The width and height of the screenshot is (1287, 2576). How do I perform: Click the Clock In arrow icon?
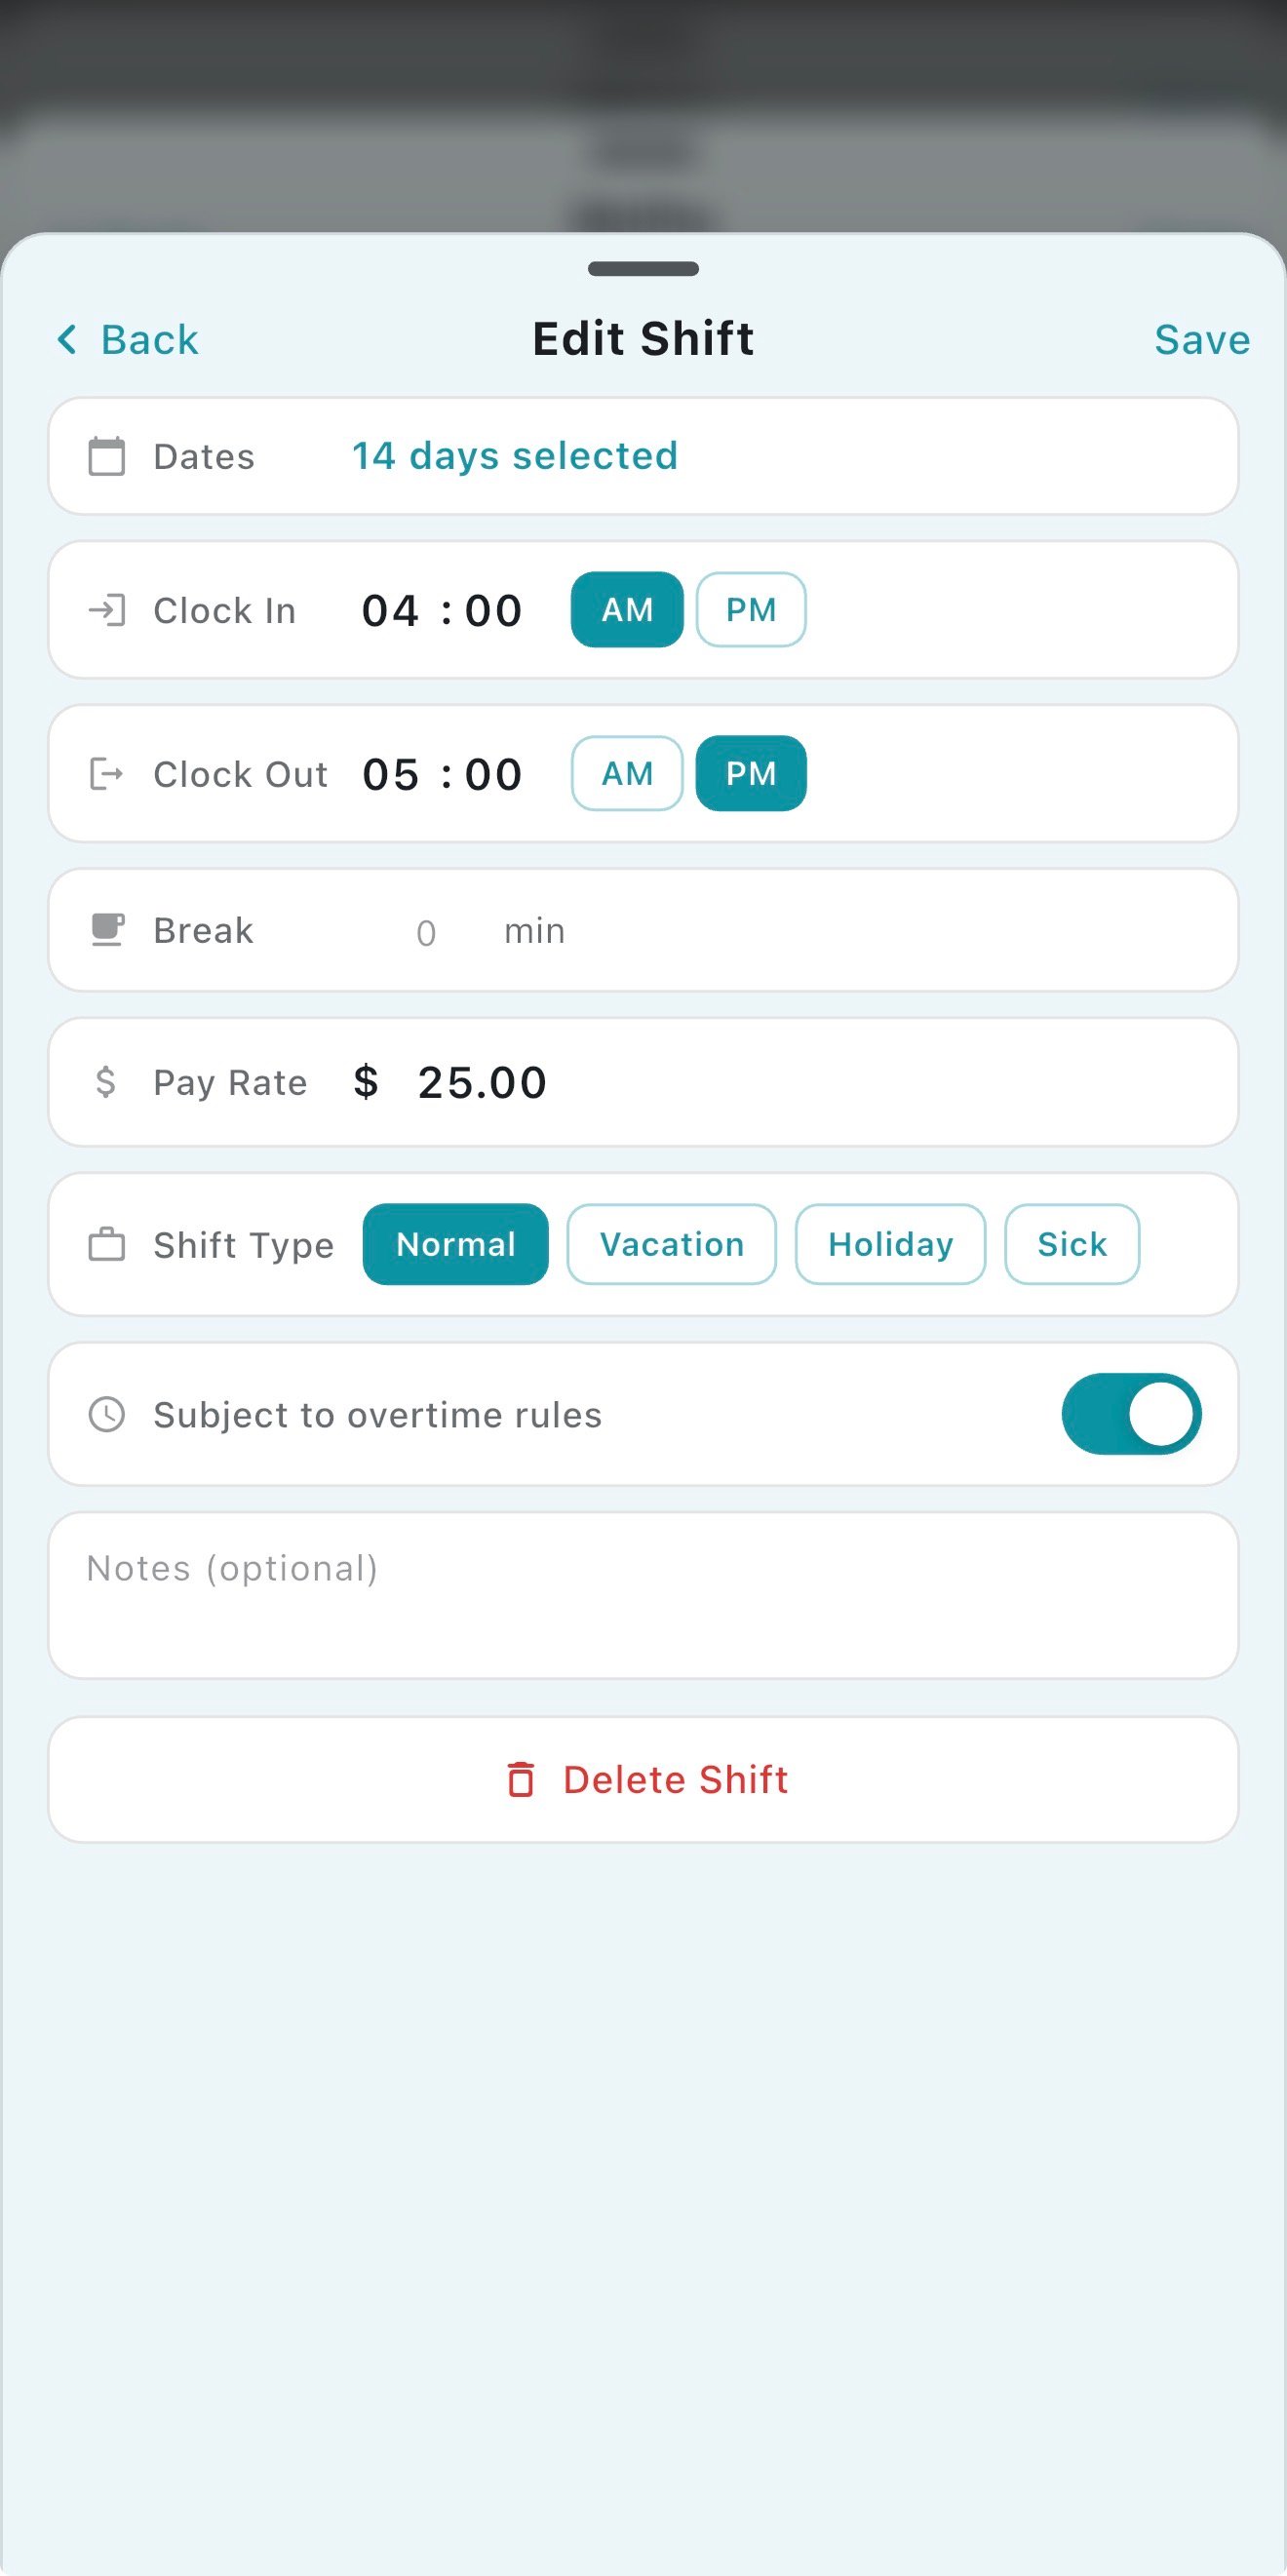pyautogui.click(x=107, y=610)
